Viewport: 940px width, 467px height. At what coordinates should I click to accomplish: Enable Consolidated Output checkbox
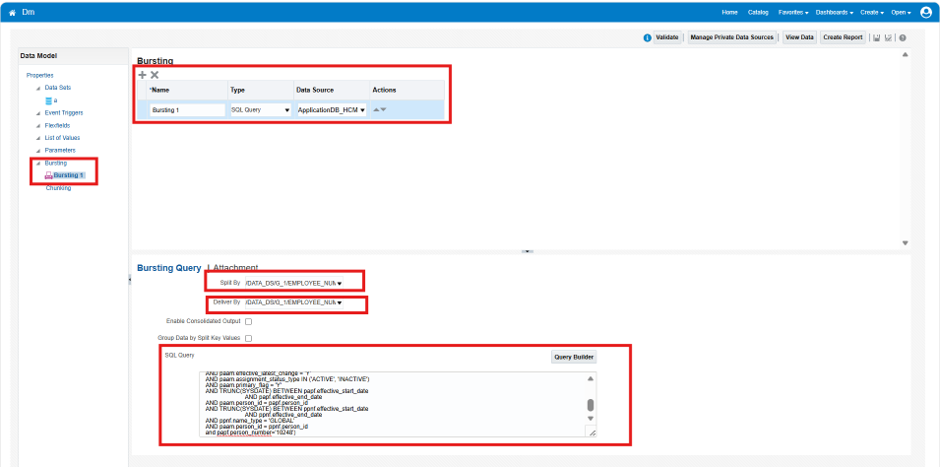pos(248,322)
